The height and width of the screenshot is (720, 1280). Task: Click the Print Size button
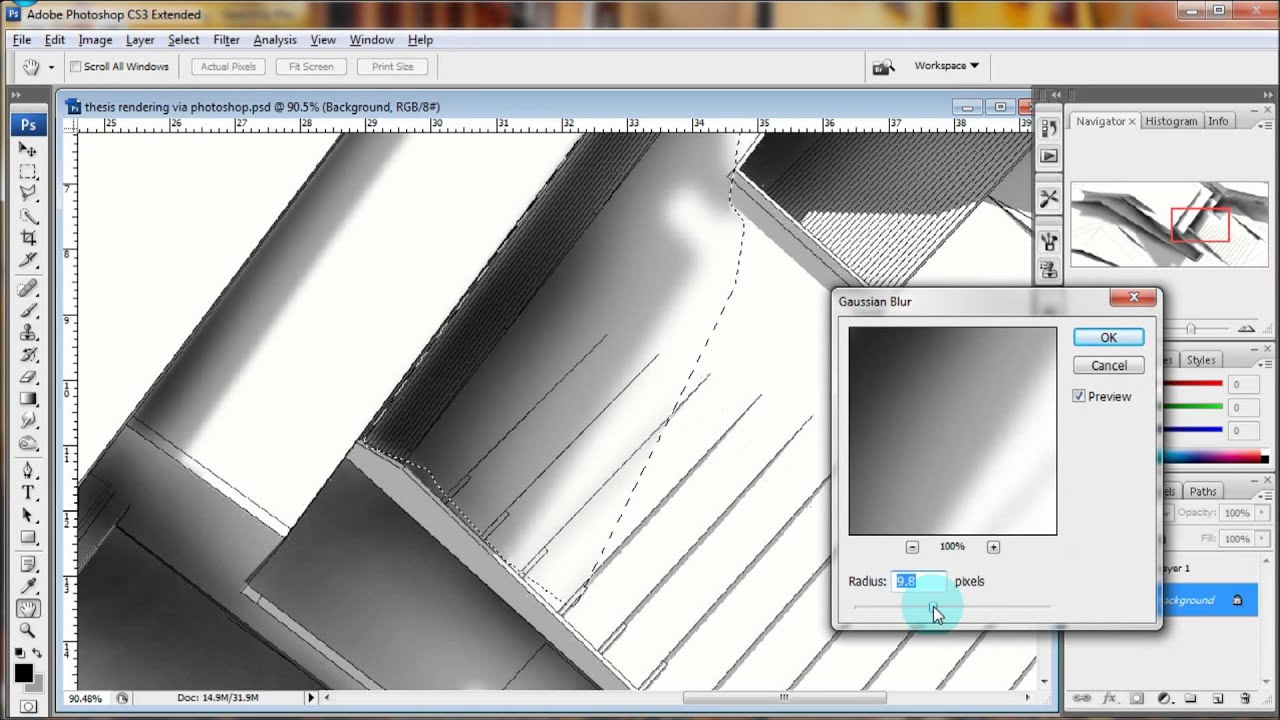pyautogui.click(x=392, y=67)
